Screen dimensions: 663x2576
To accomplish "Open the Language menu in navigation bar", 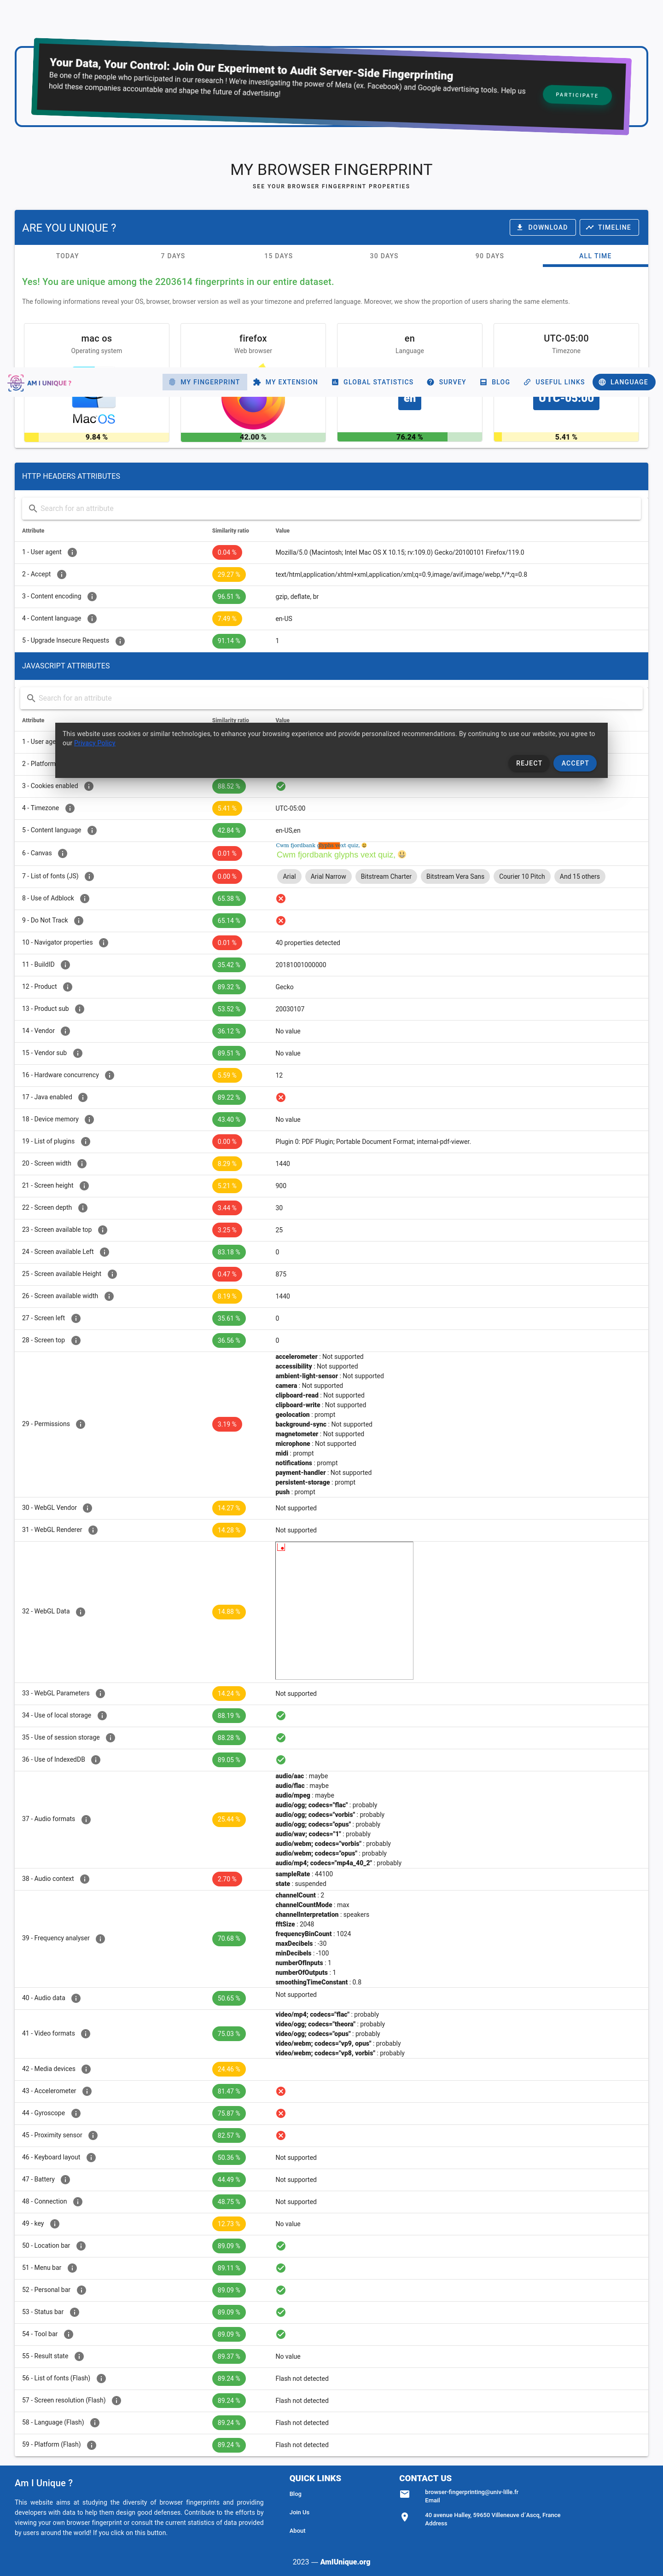I will coord(624,382).
